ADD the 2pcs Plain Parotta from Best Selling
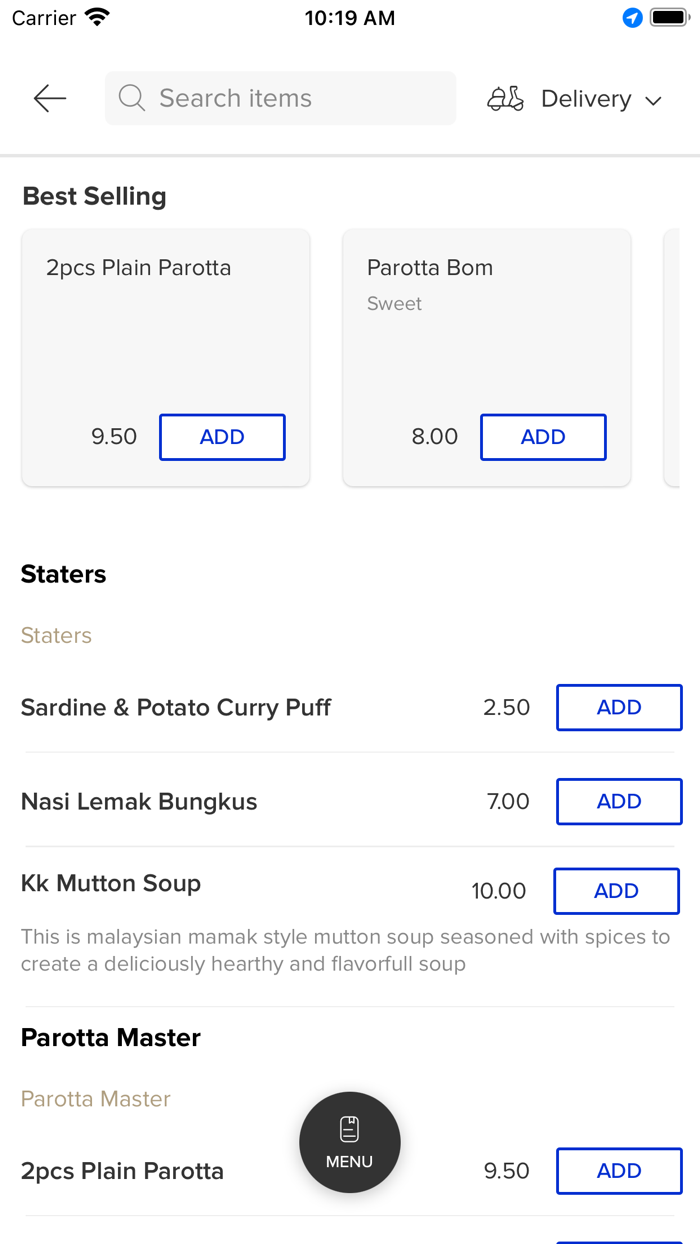 [x=222, y=437]
